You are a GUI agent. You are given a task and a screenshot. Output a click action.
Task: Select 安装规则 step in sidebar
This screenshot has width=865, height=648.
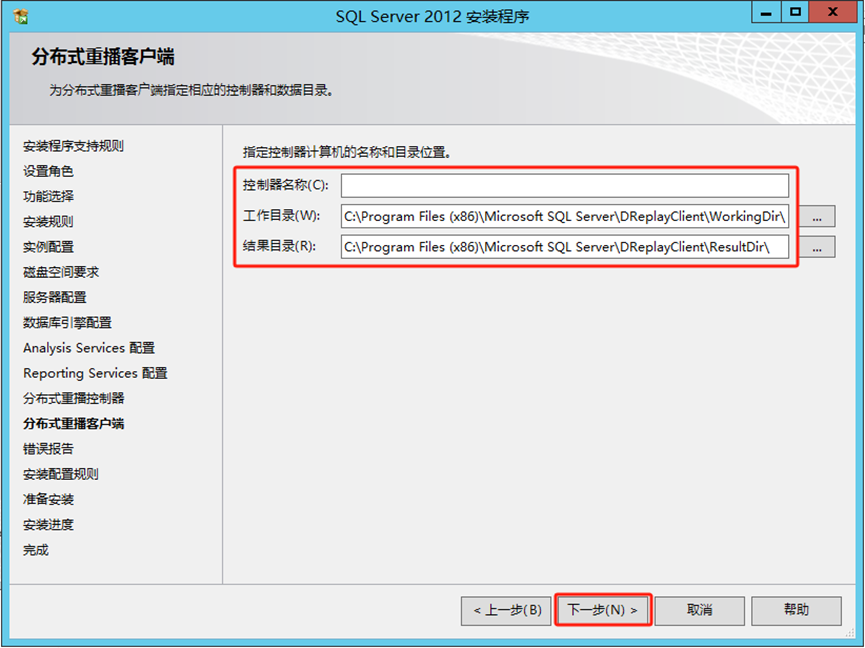pyautogui.click(x=48, y=222)
